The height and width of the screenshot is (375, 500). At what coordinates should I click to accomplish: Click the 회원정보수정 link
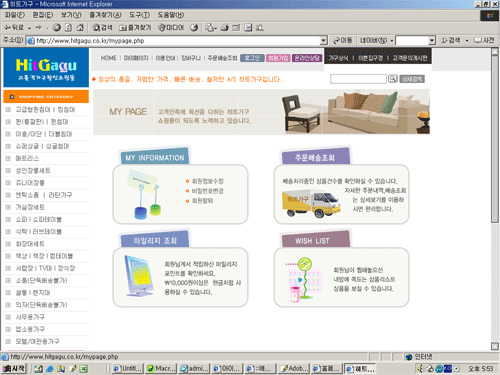(207, 181)
